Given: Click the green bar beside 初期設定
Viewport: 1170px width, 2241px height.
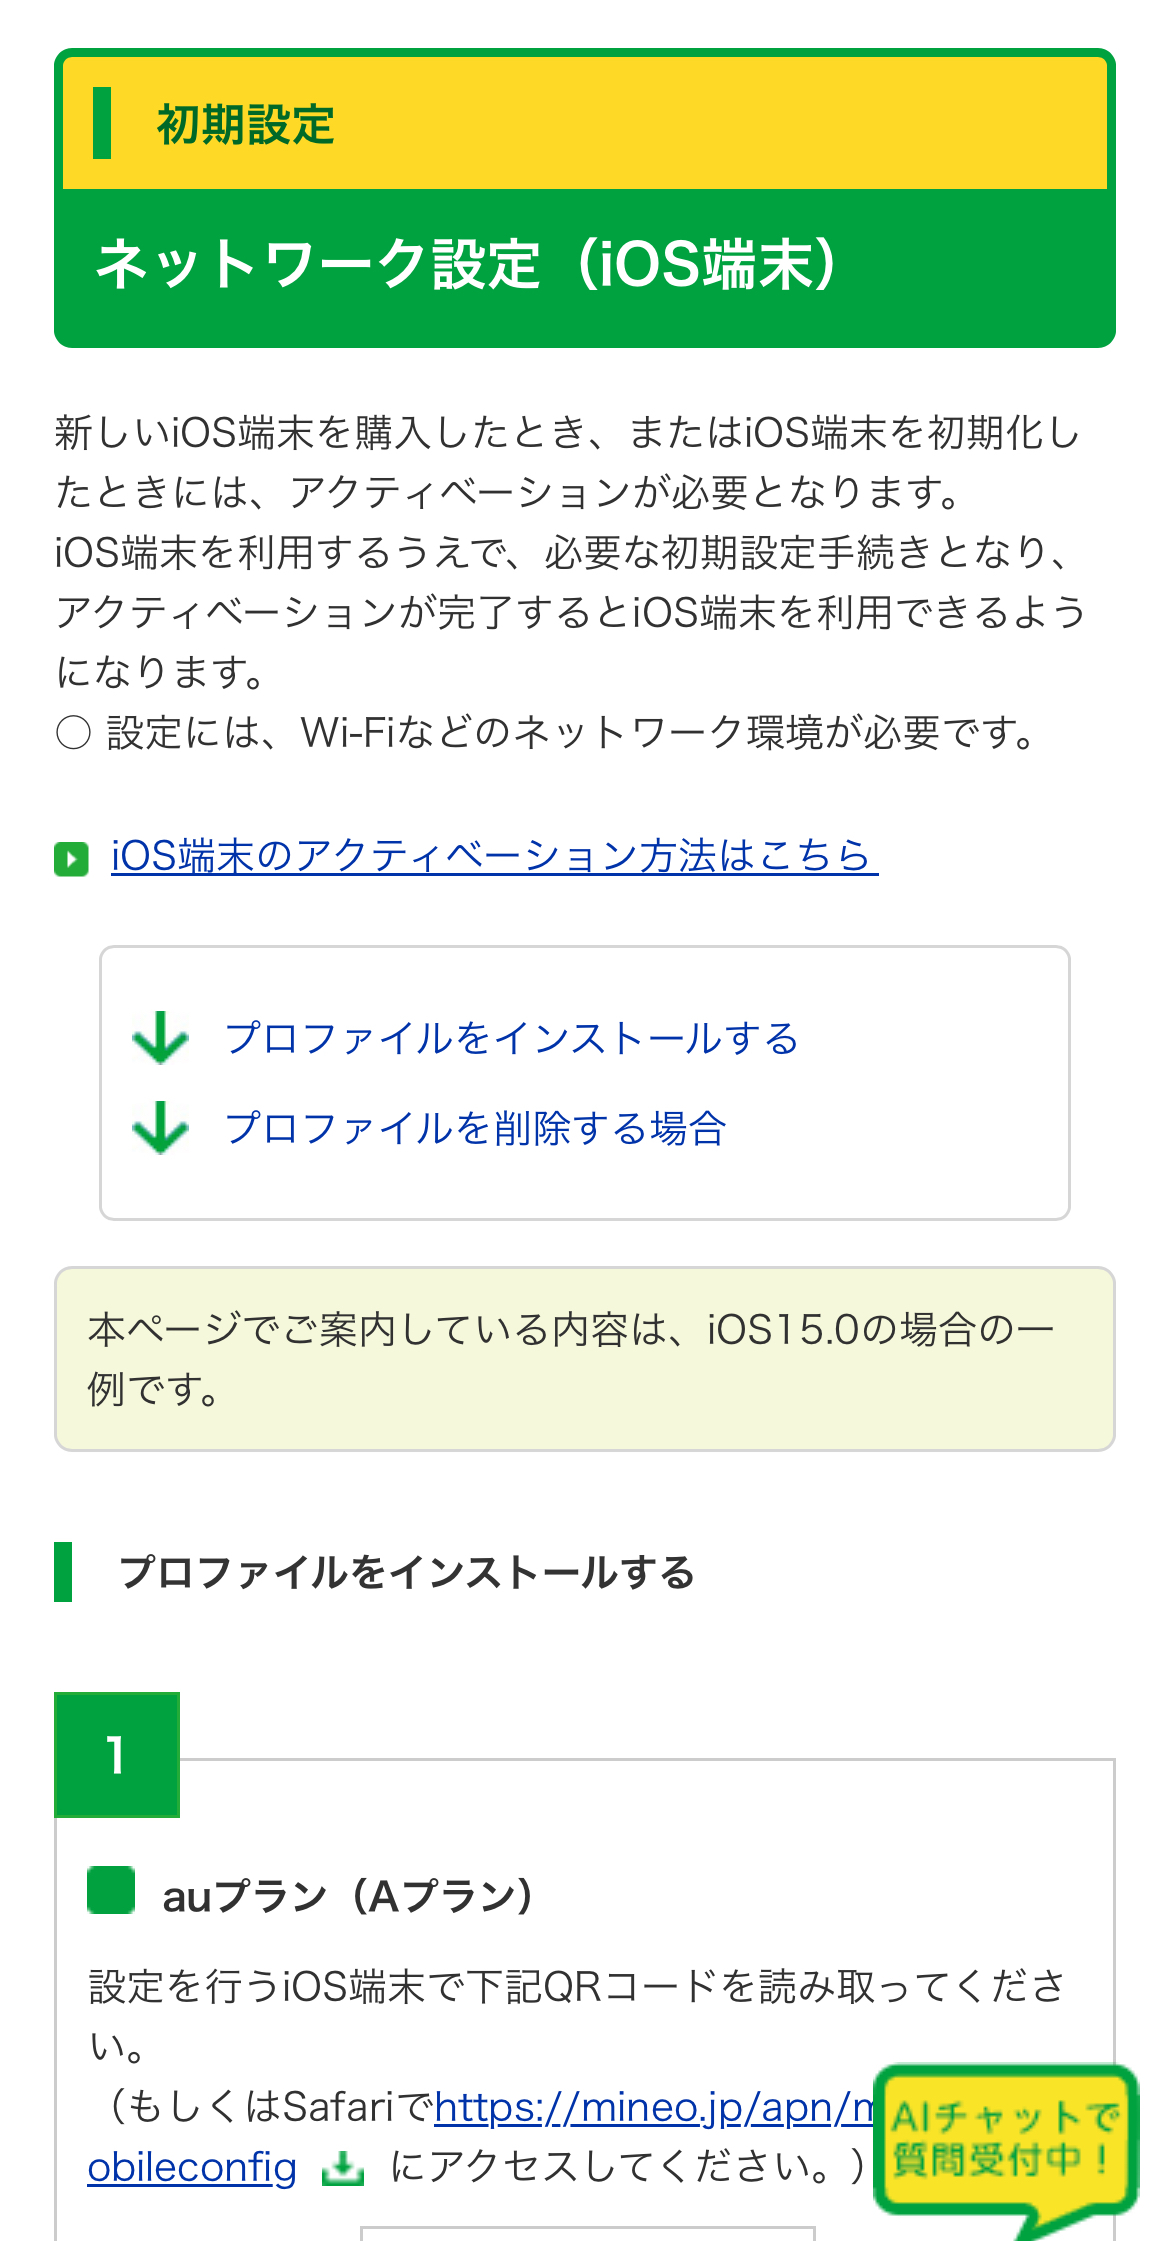Looking at the screenshot, I should pos(102,123).
